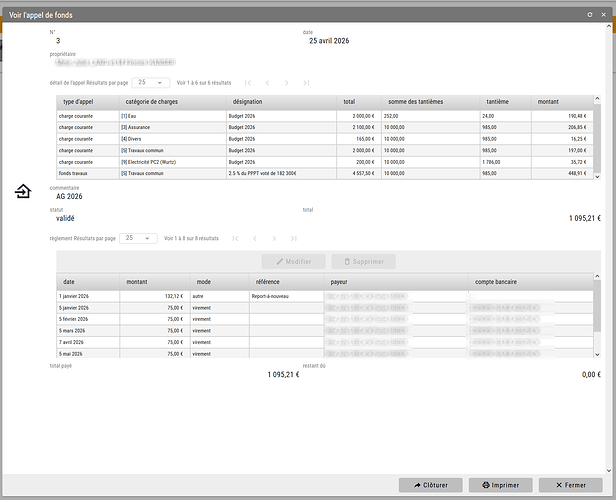The image size is (616, 500).
Task: Select the [3] Assurance charge row
Action: (325, 127)
